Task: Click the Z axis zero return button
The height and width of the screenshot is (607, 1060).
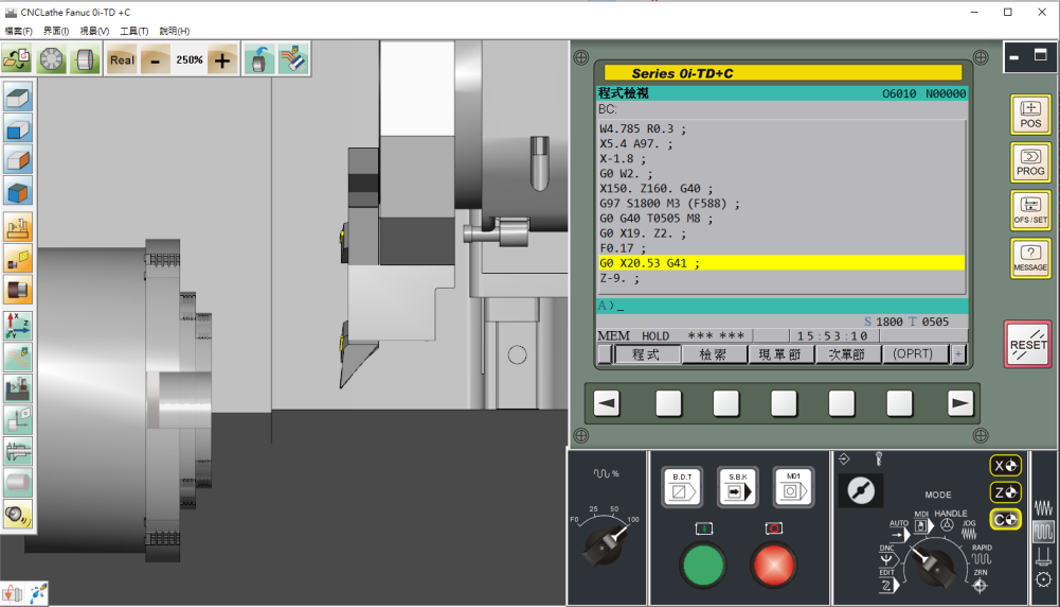Action: pos(1005,493)
